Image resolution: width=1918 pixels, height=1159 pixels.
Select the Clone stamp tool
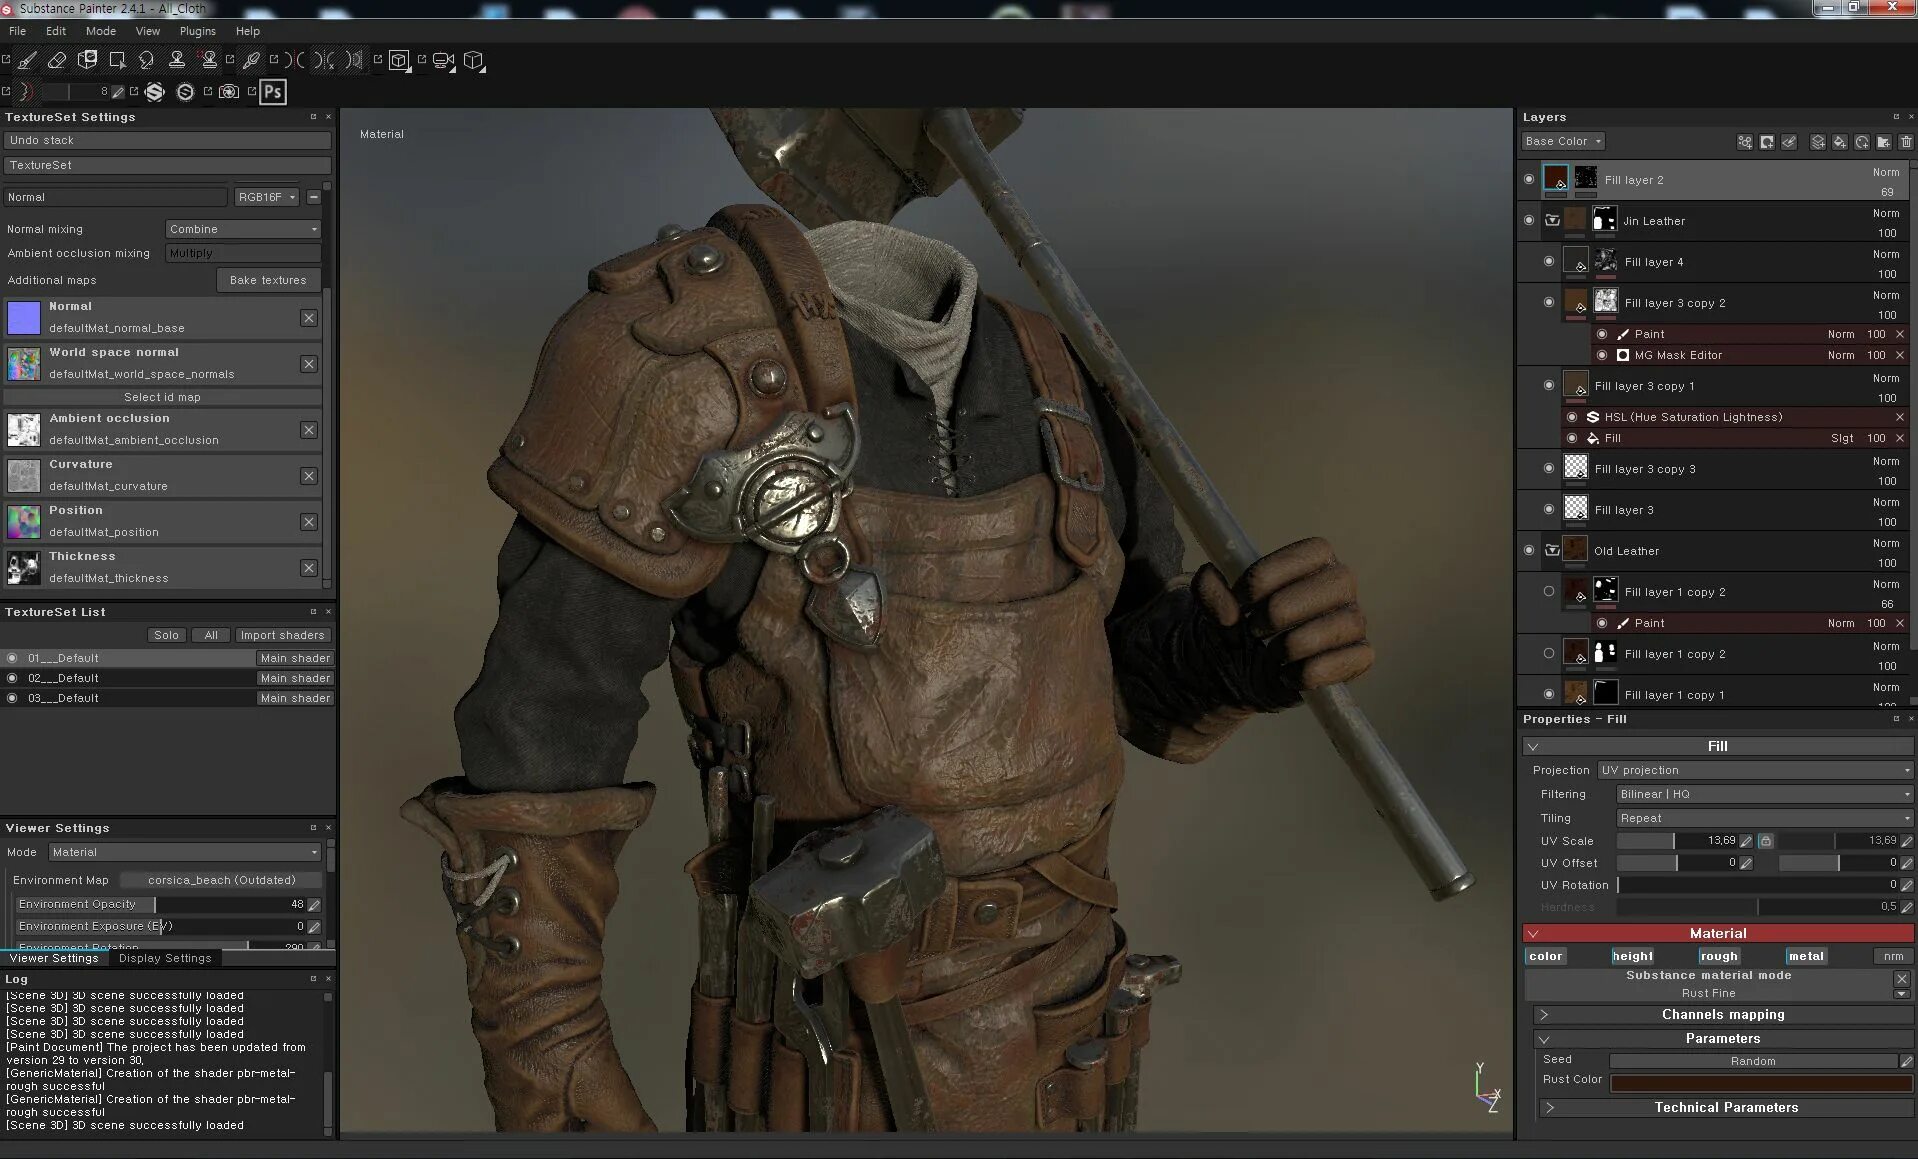(x=177, y=60)
